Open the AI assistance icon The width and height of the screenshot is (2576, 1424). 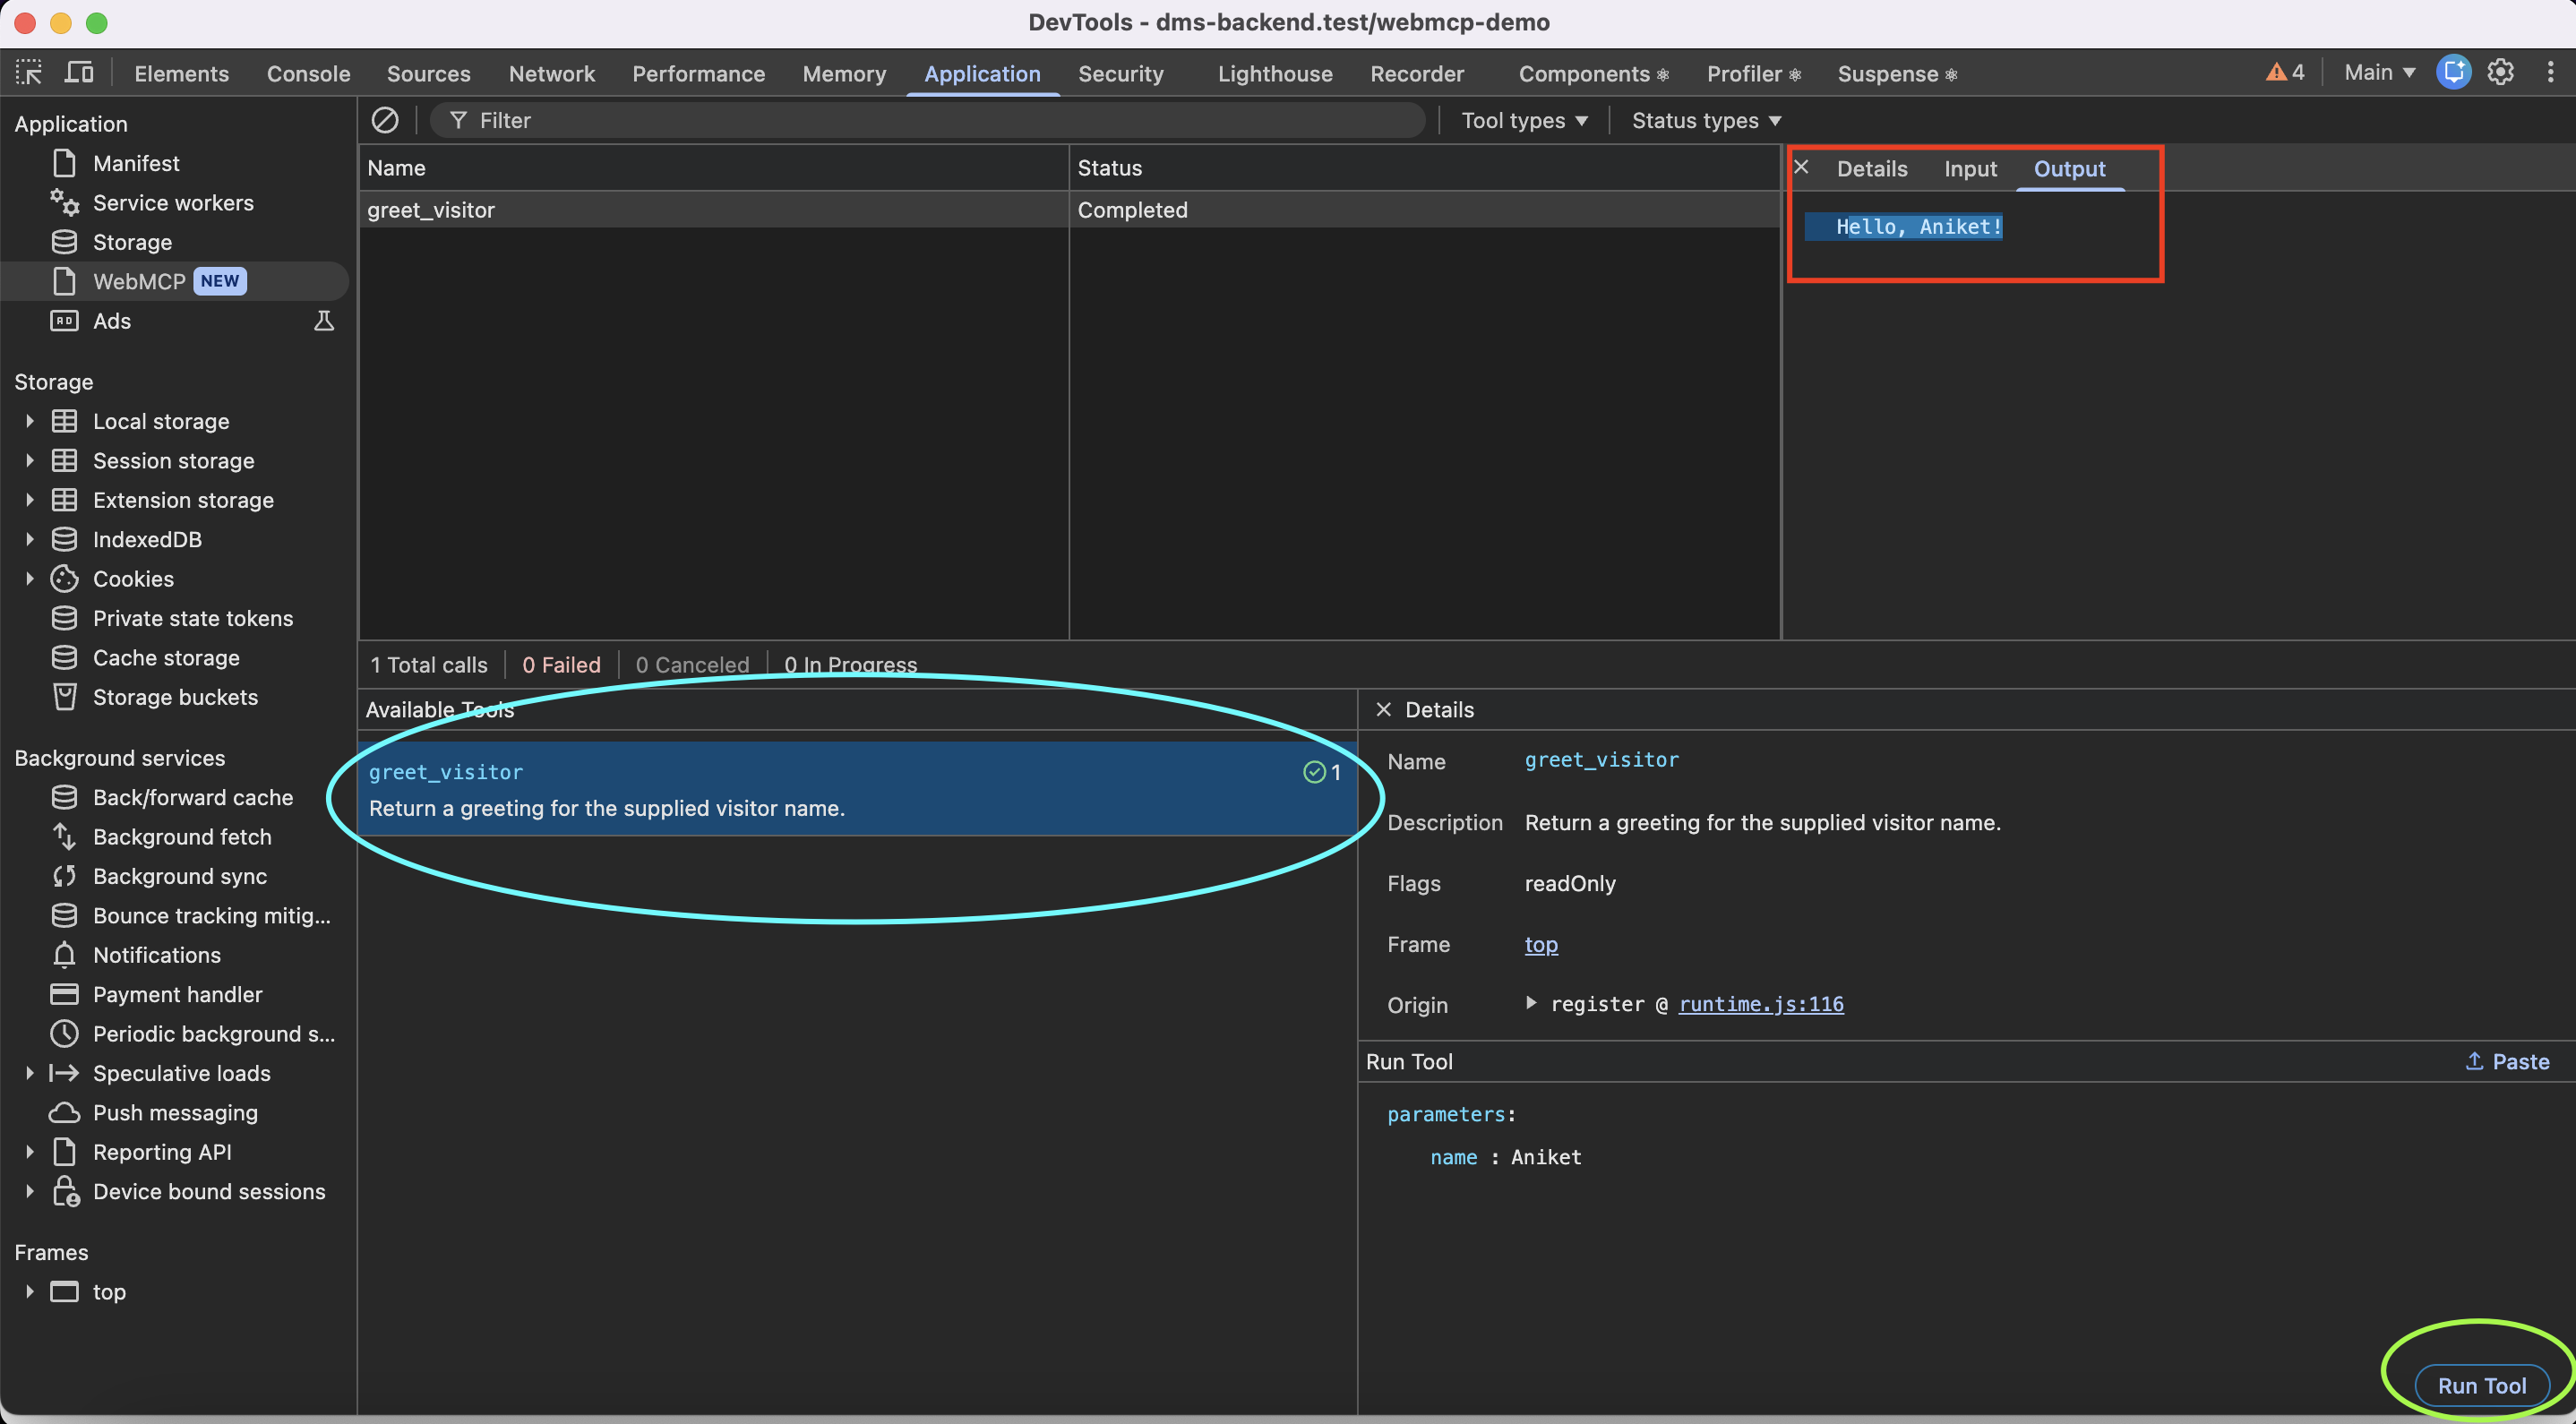[2453, 72]
